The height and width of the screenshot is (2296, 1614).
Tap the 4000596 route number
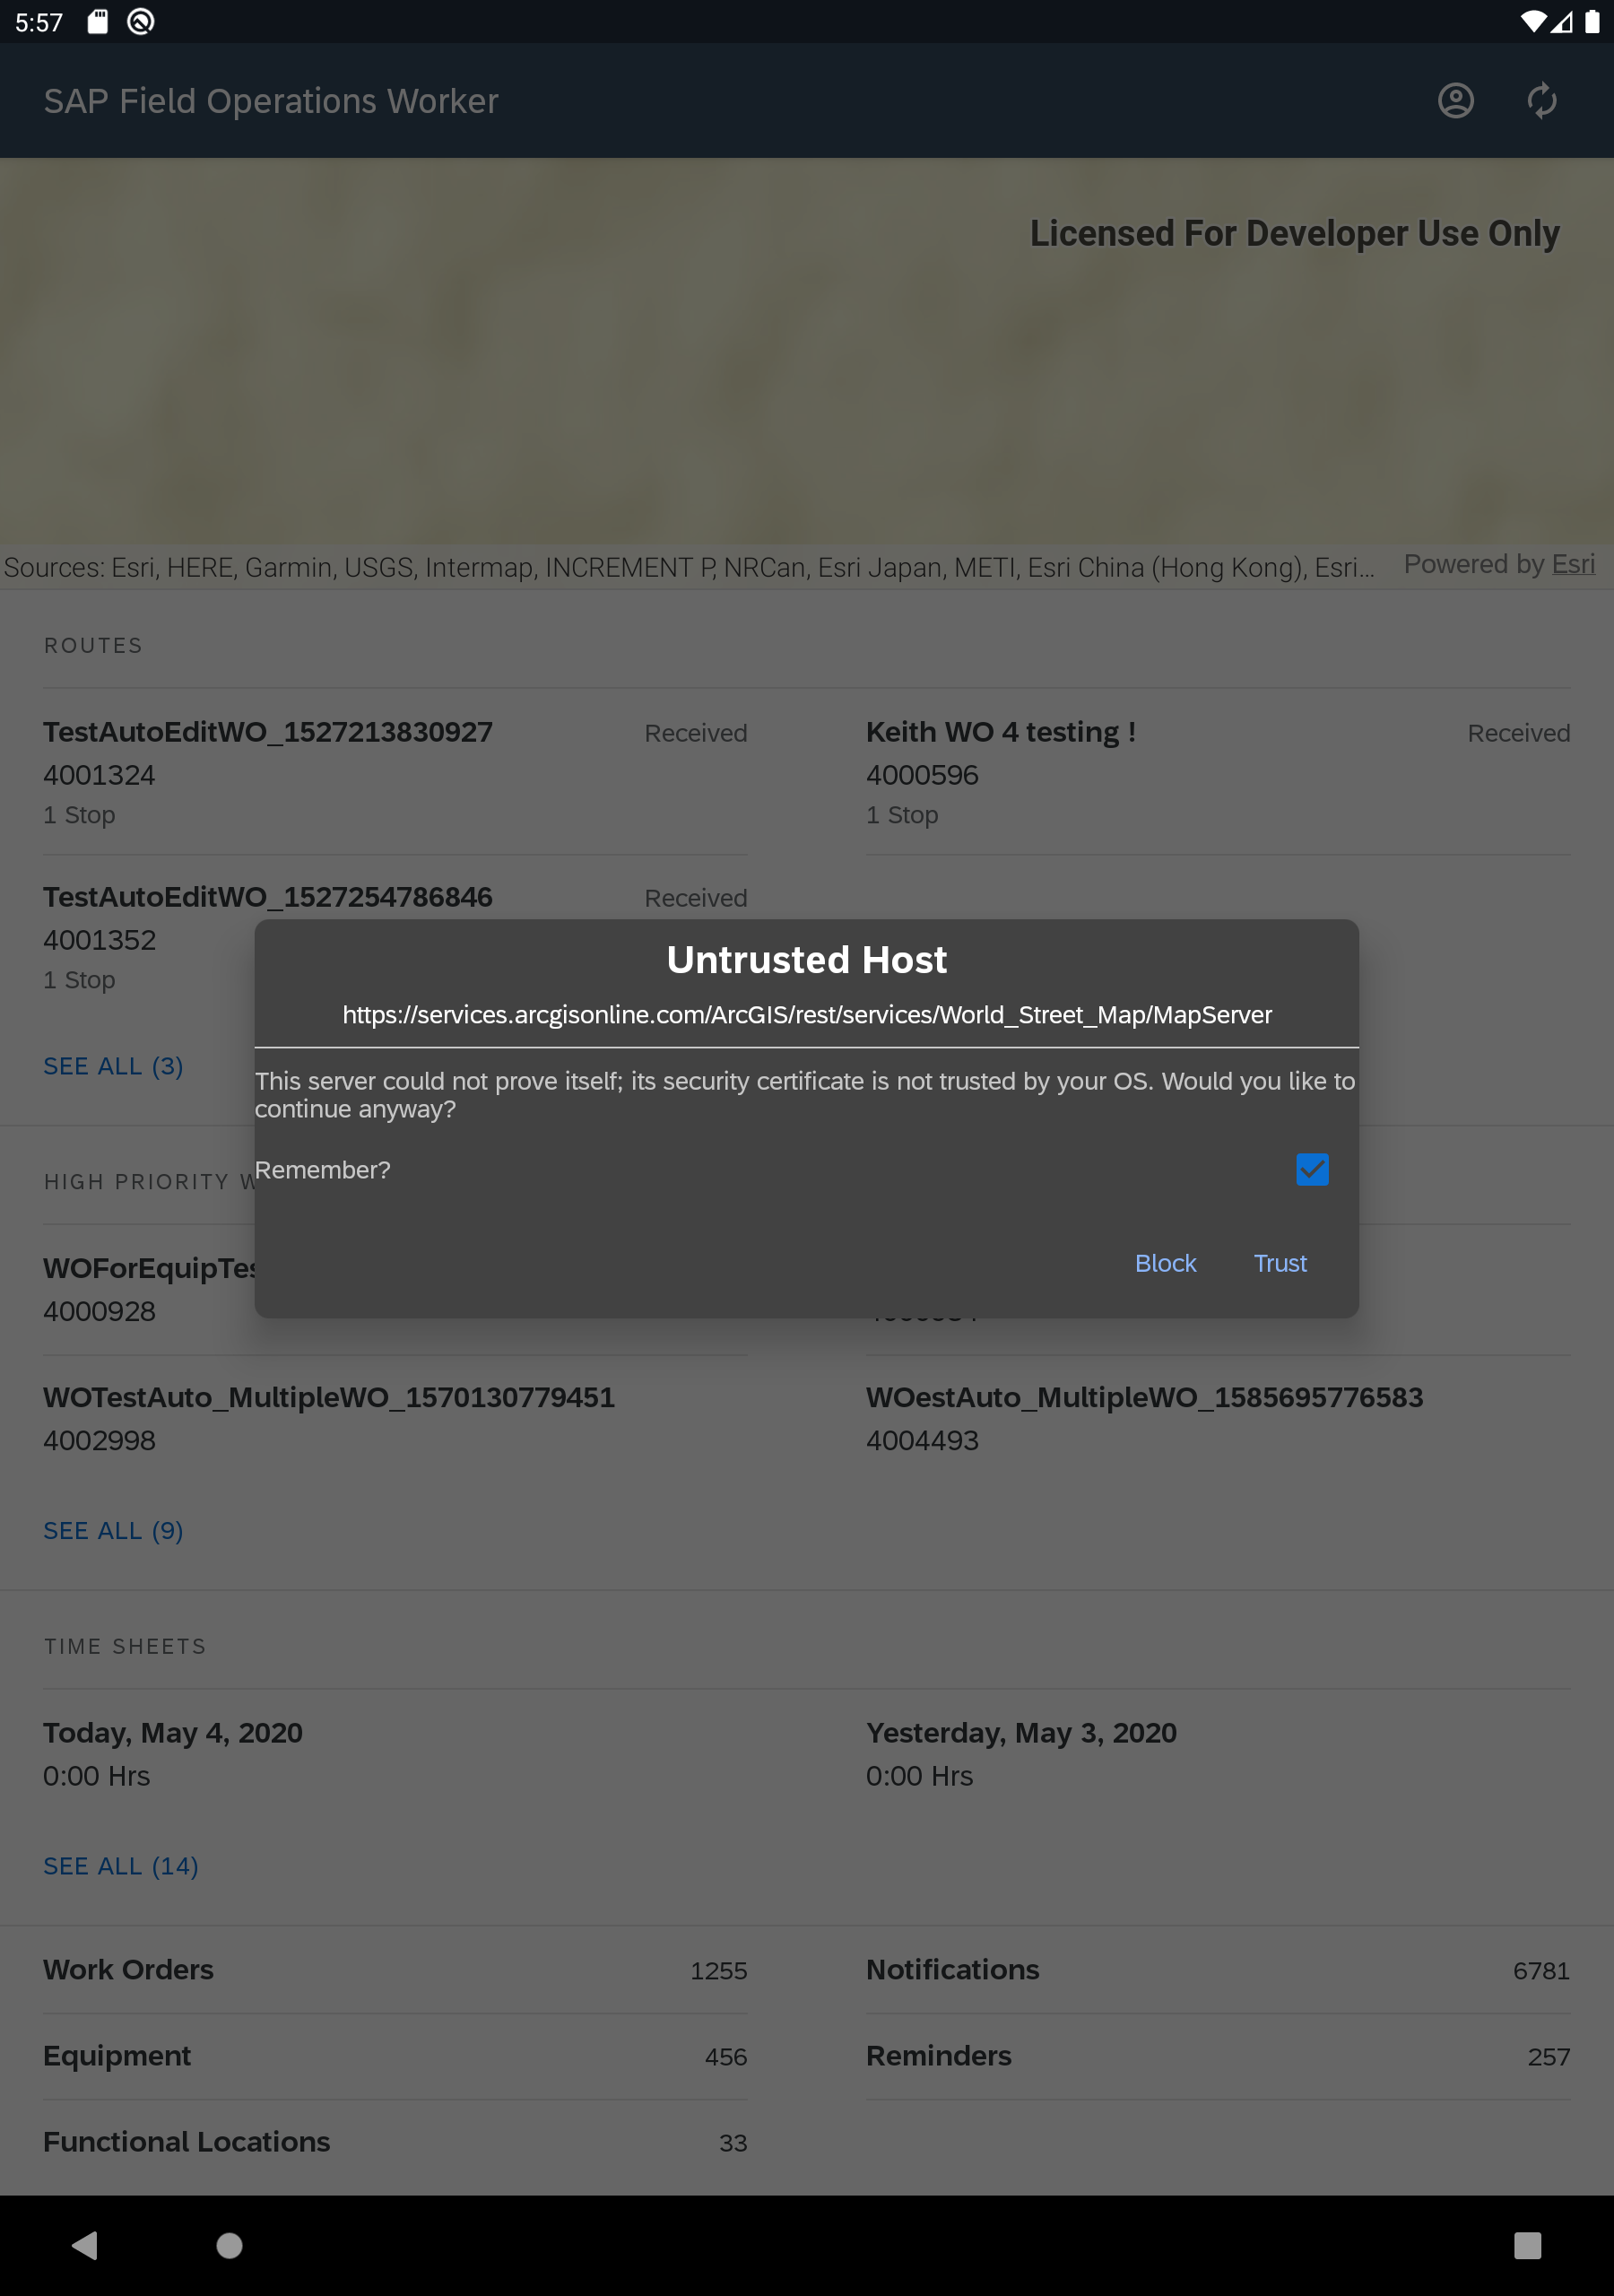pyautogui.click(x=922, y=775)
